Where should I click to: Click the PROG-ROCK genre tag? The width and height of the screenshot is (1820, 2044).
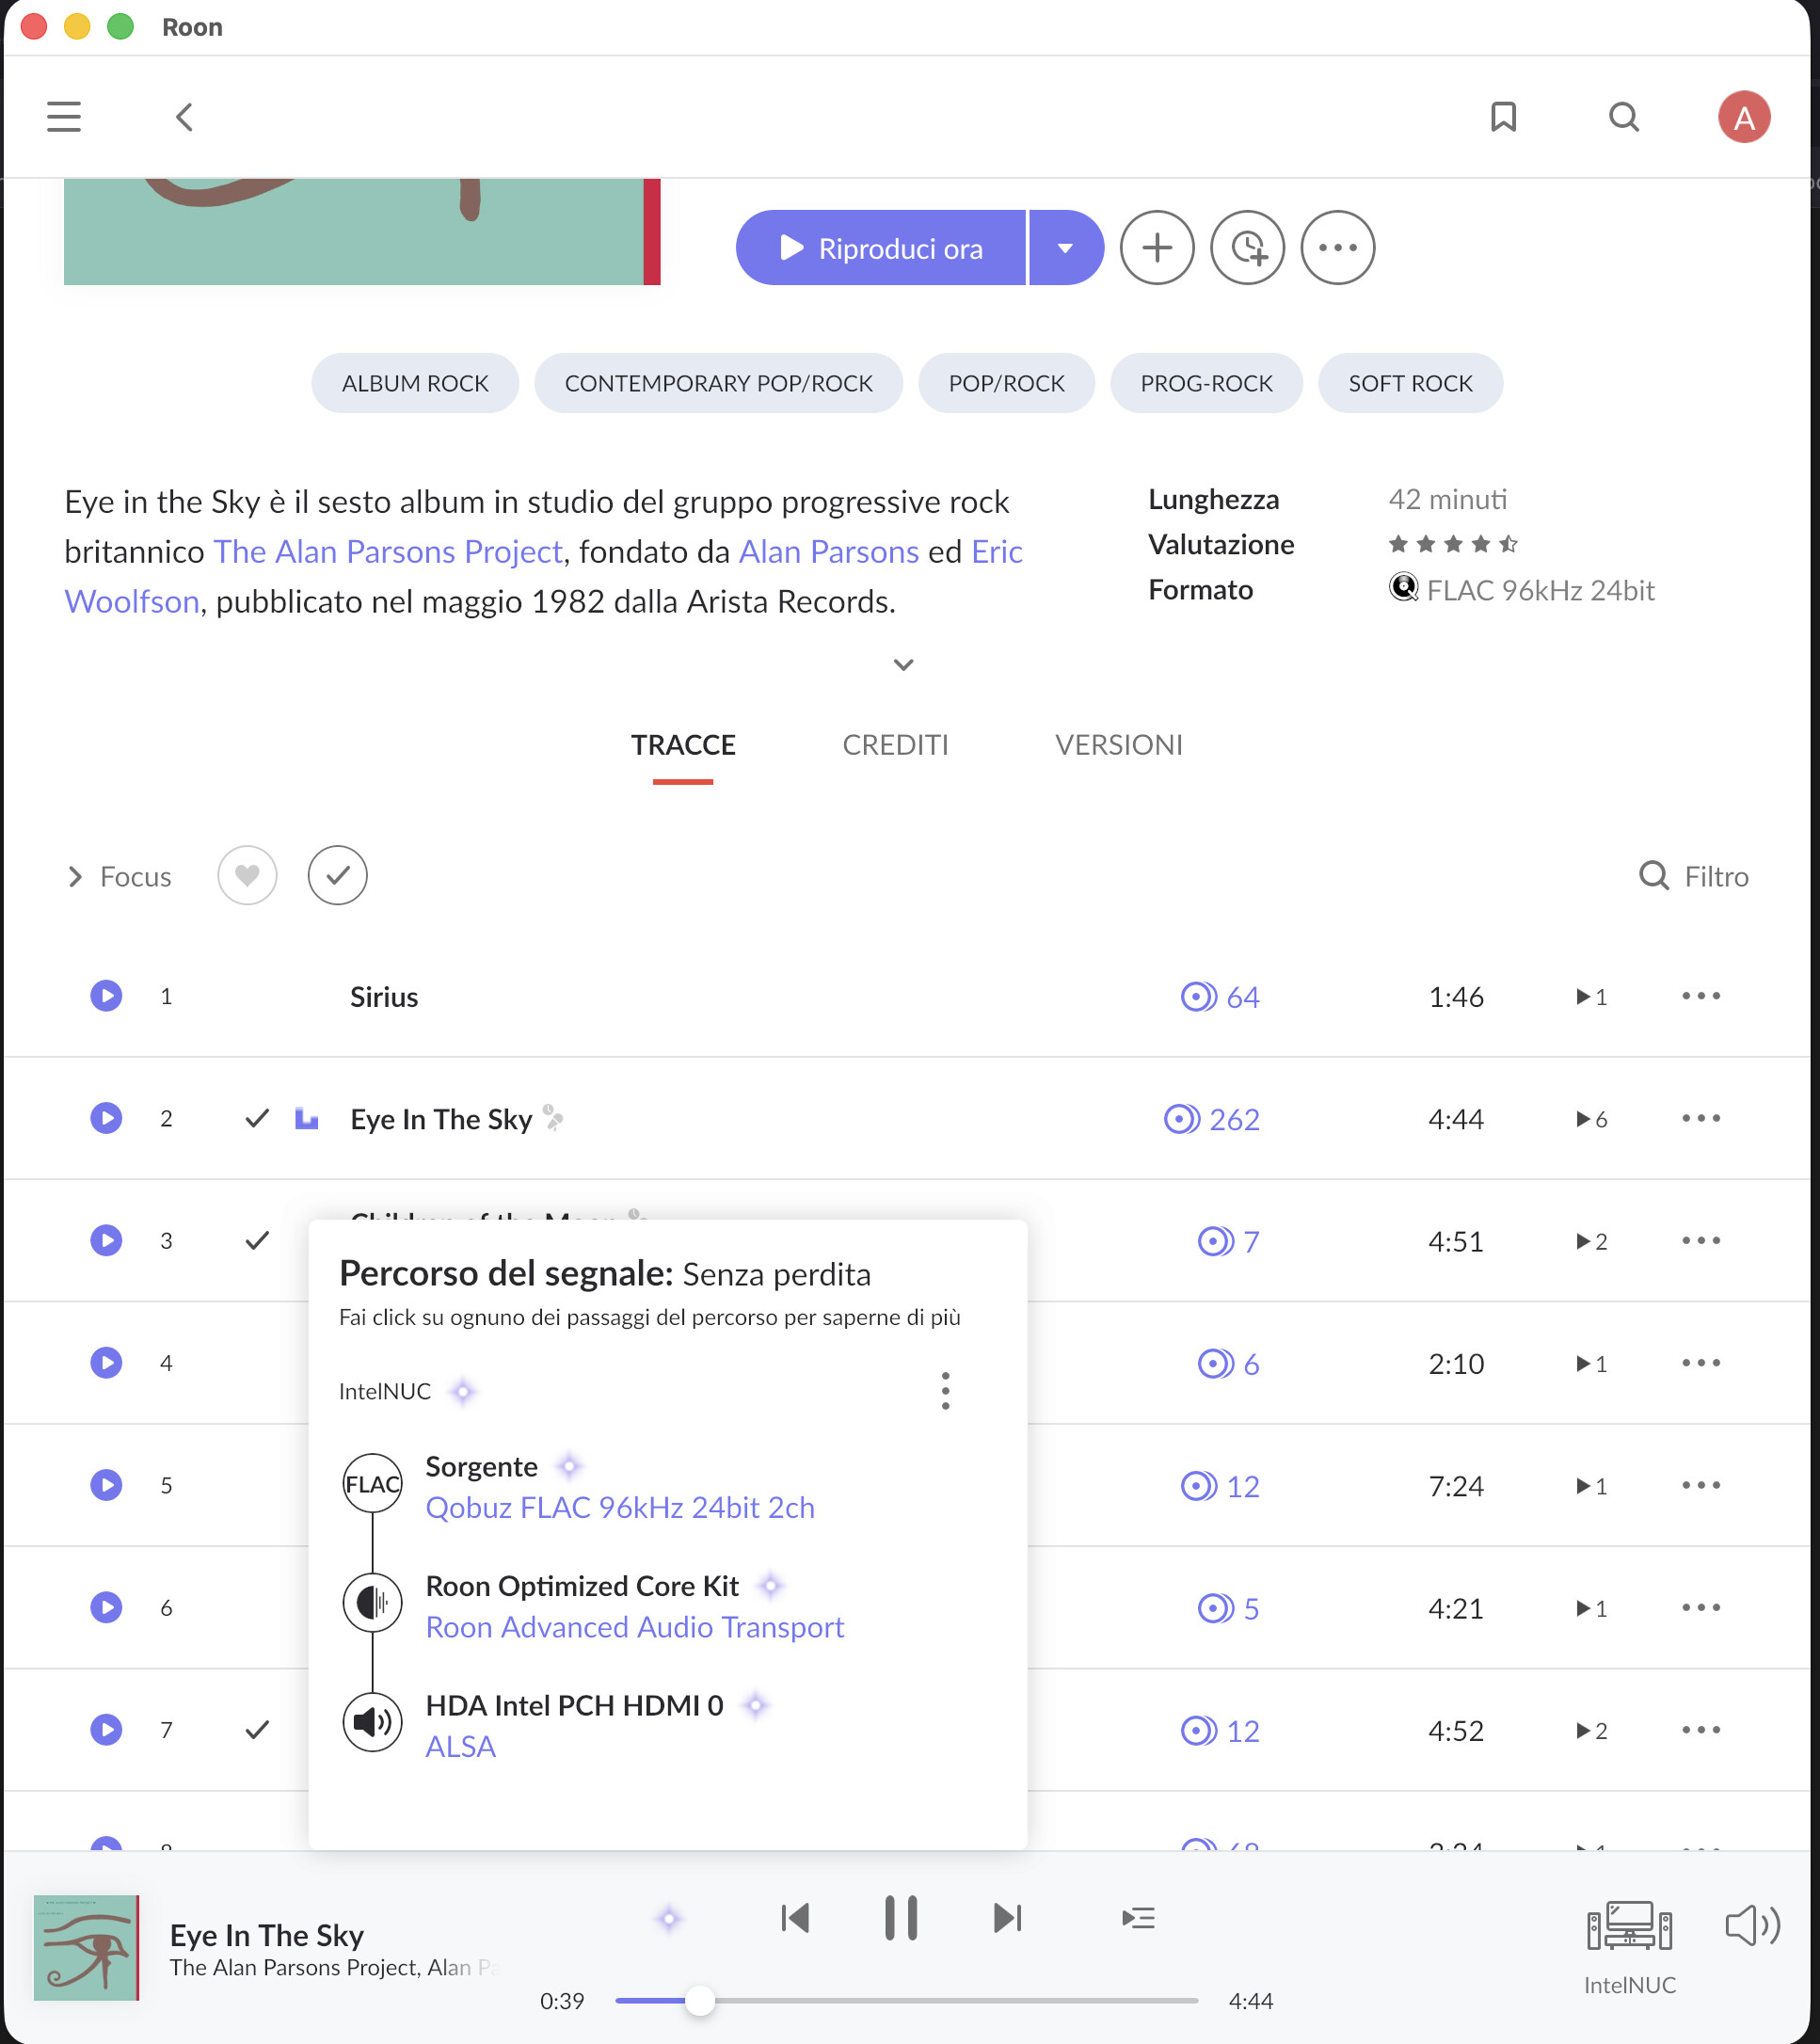click(1206, 383)
